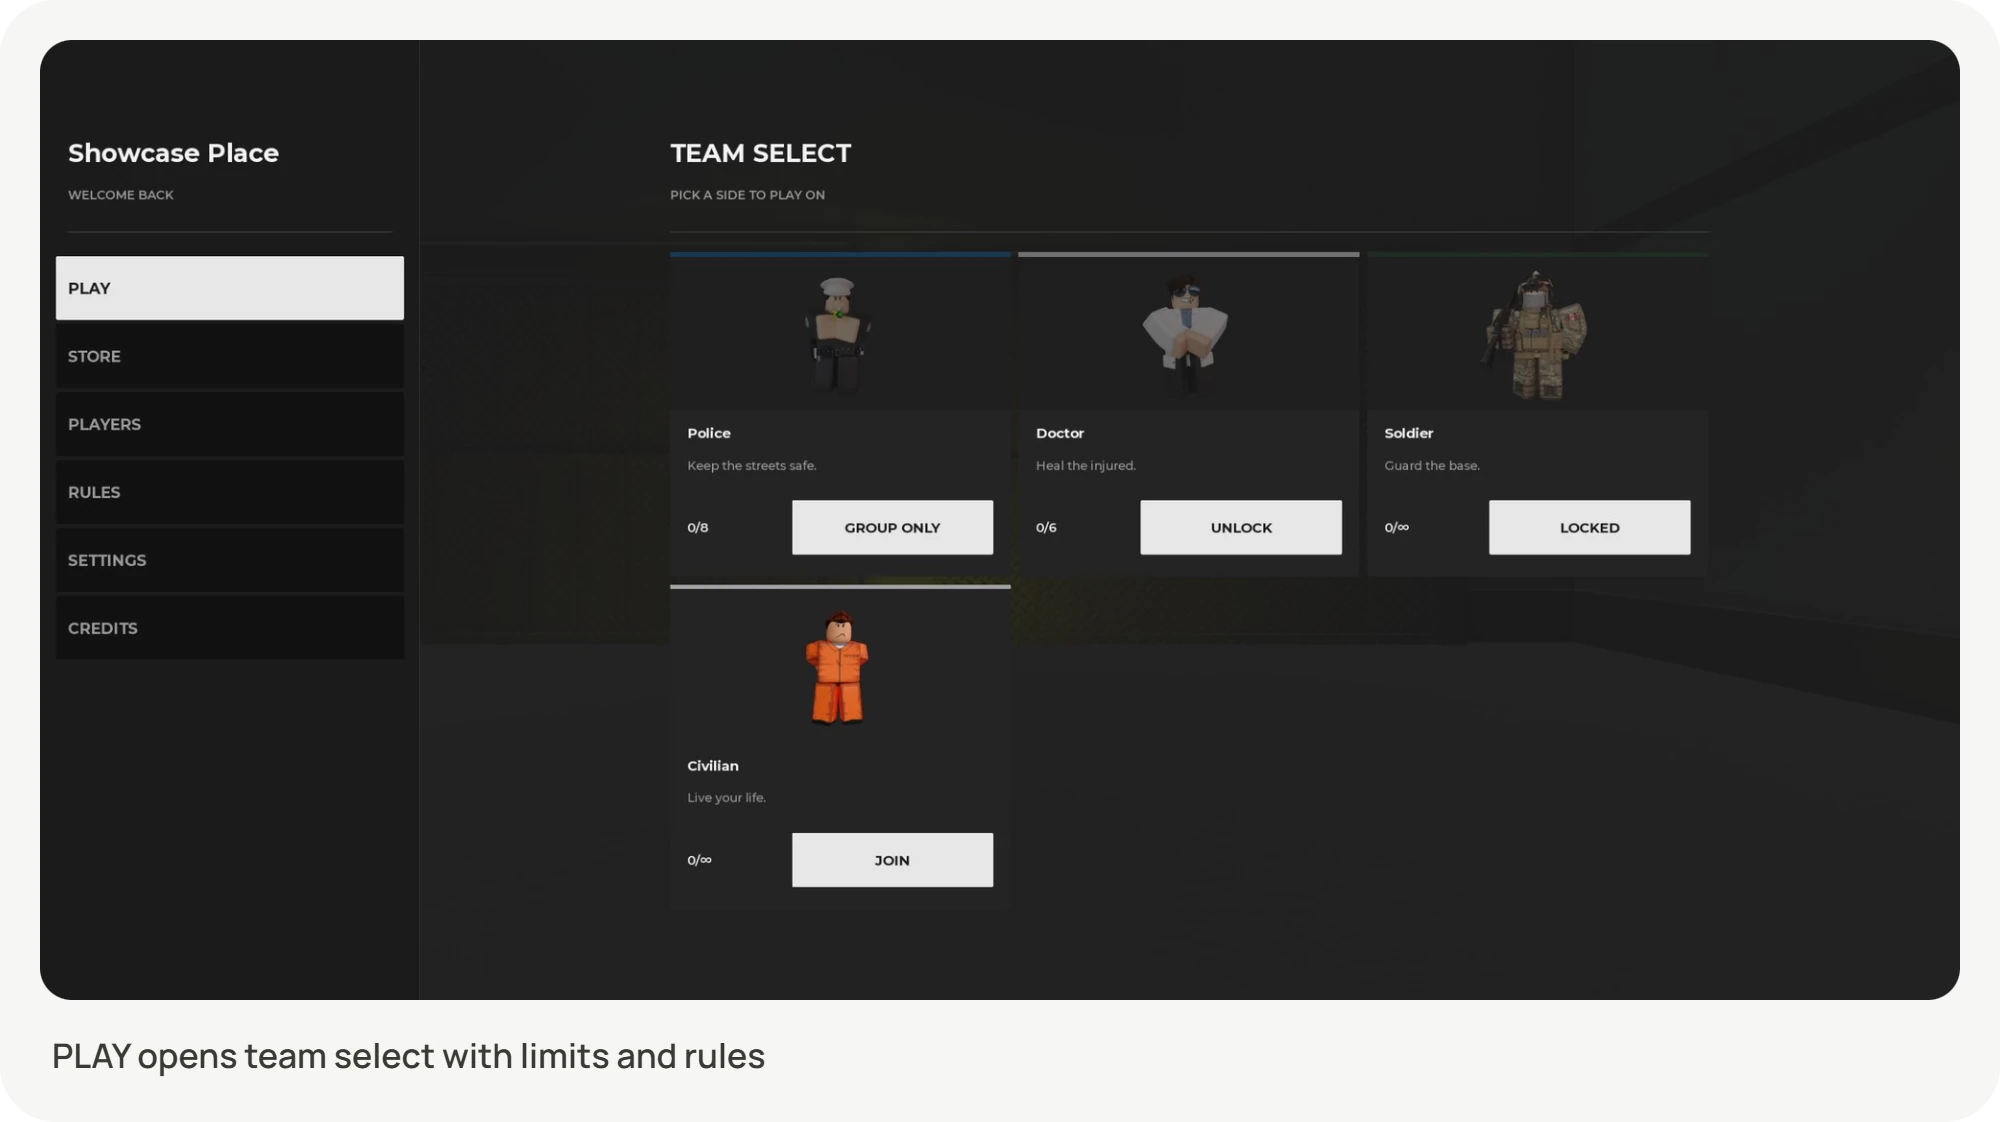Click UNLOCK on the Doctor team
Image resolution: width=2000 pixels, height=1122 pixels.
click(1241, 527)
